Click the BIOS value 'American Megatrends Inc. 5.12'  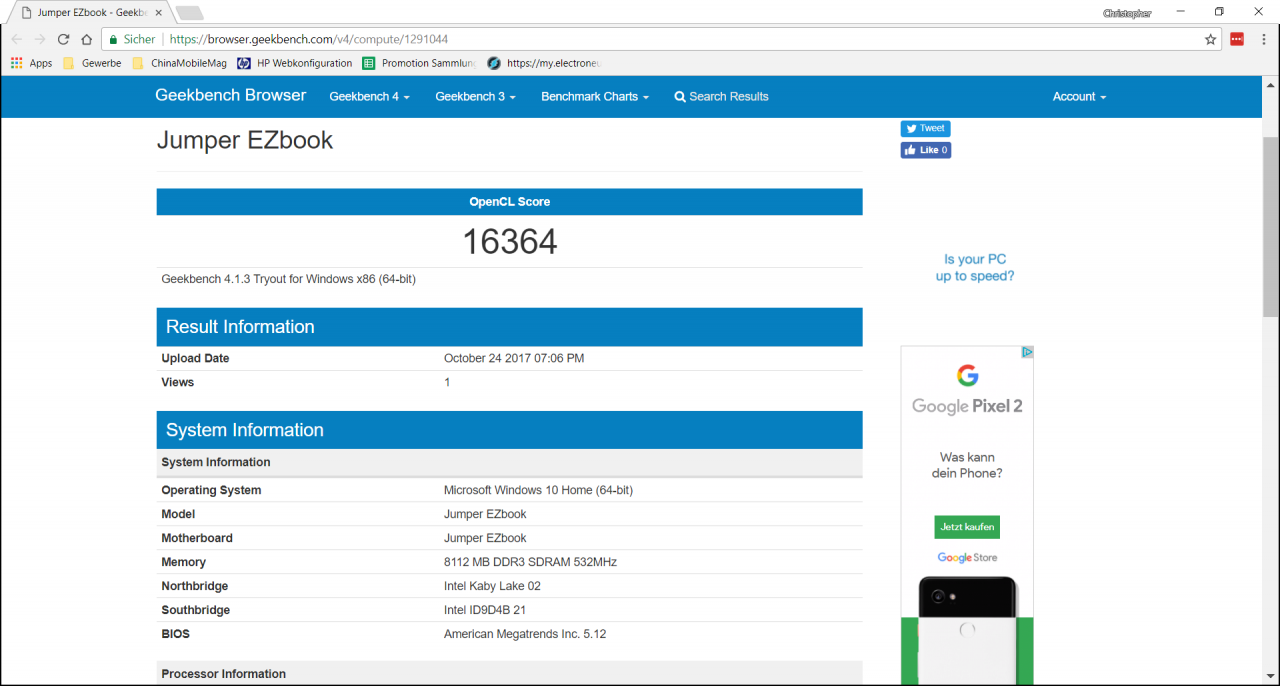pyautogui.click(x=525, y=634)
